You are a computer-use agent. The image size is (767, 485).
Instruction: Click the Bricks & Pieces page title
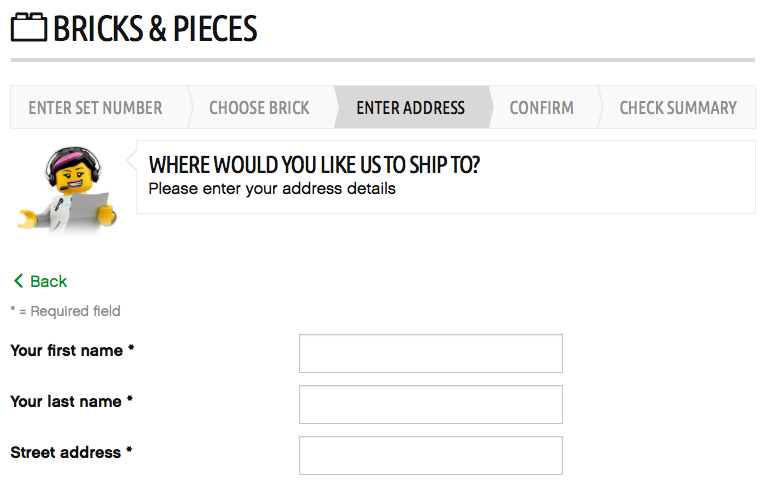click(155, 28)
